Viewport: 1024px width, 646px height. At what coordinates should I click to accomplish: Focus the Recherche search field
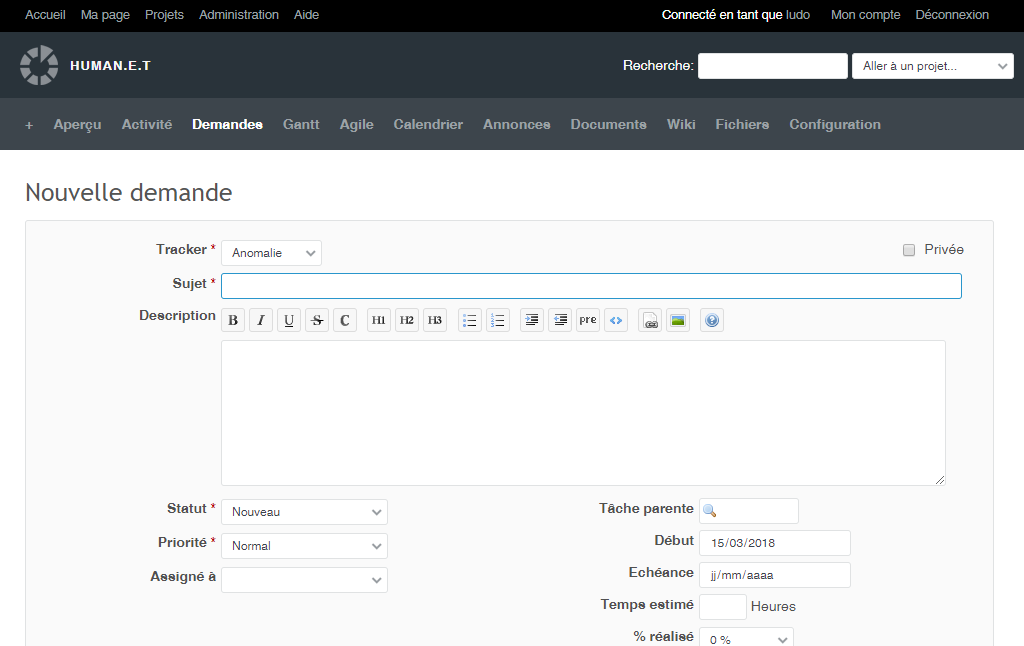[x=773, y=66]
